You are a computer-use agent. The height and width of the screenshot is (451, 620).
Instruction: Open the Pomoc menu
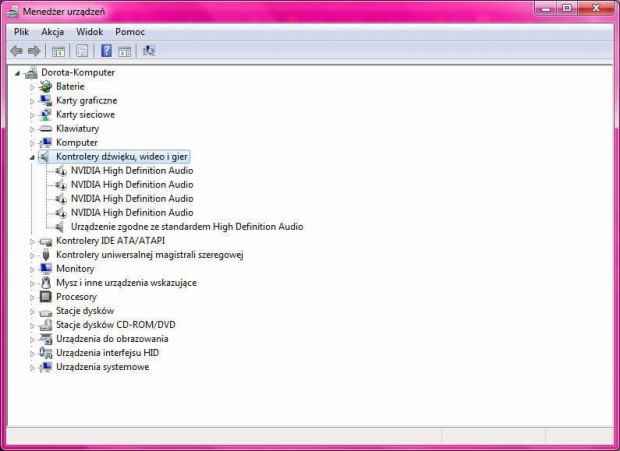130,32
